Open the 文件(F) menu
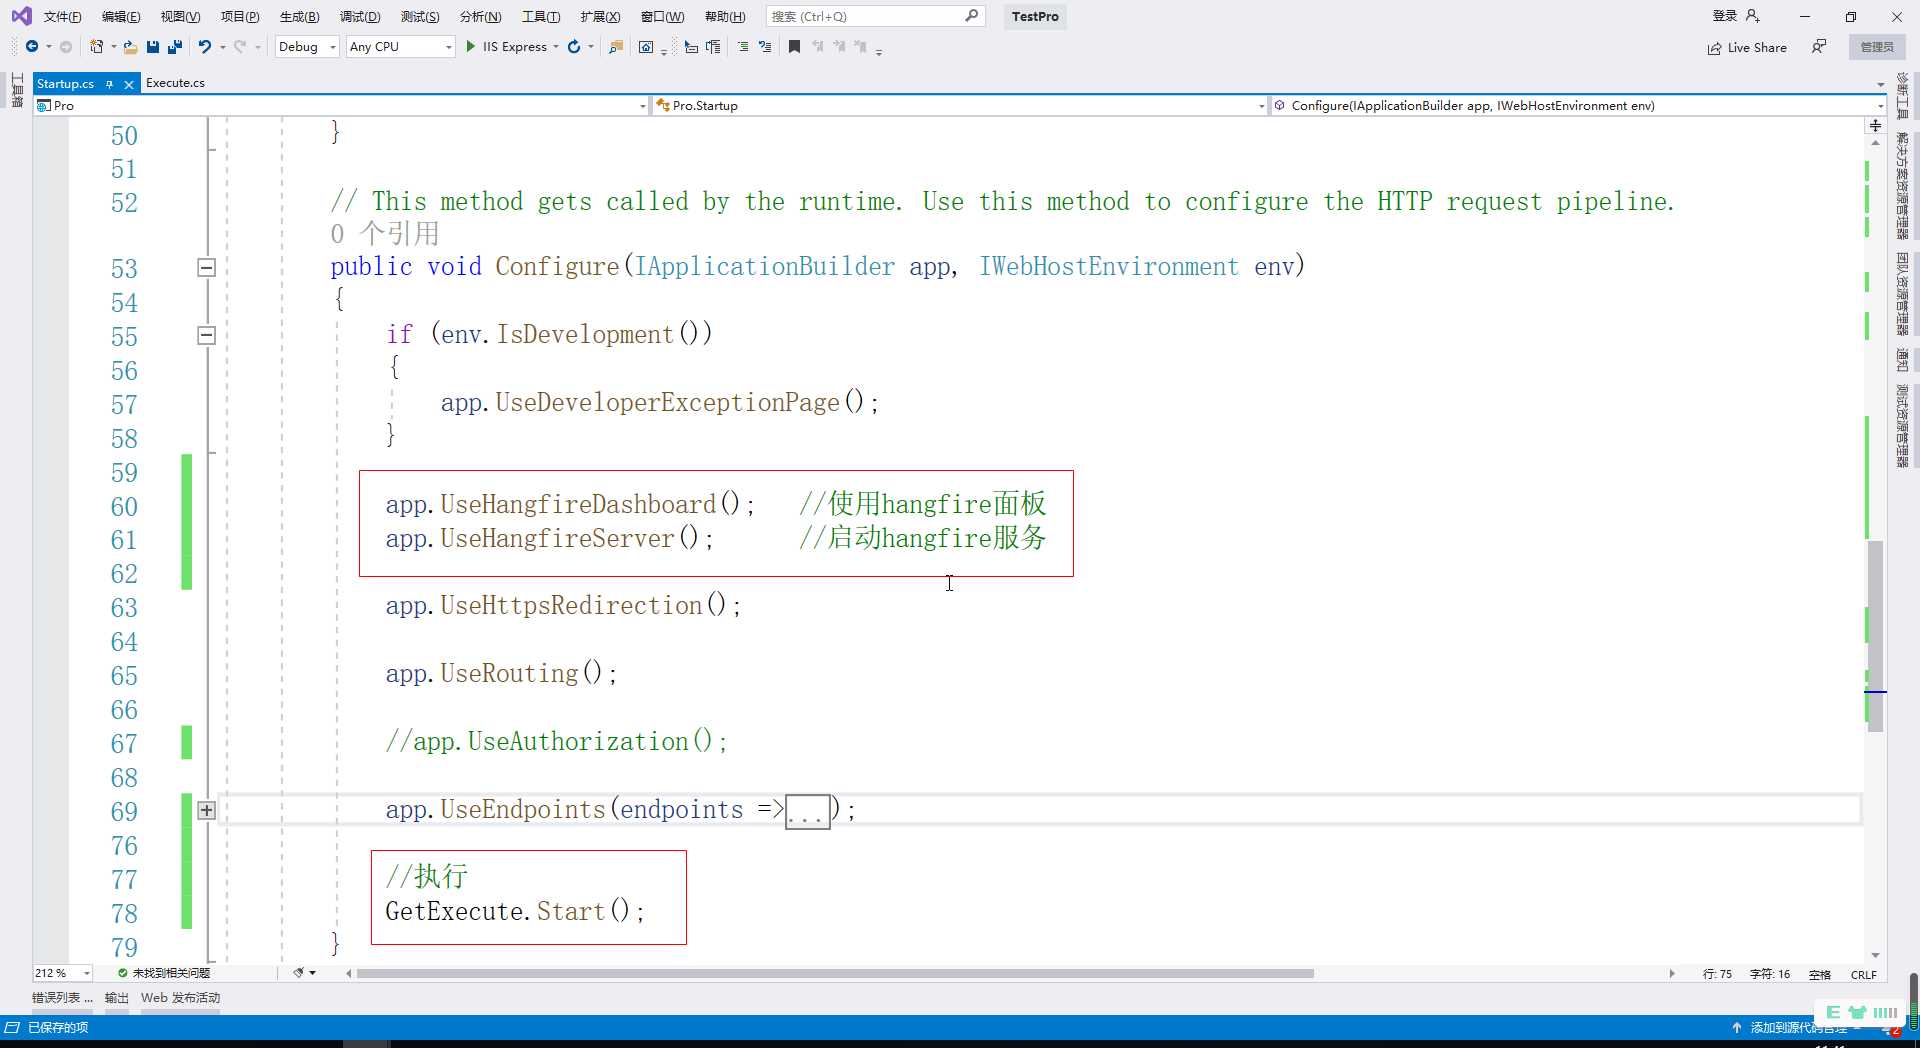This screenshot has width=1920, height=1048. pos(62,16)
